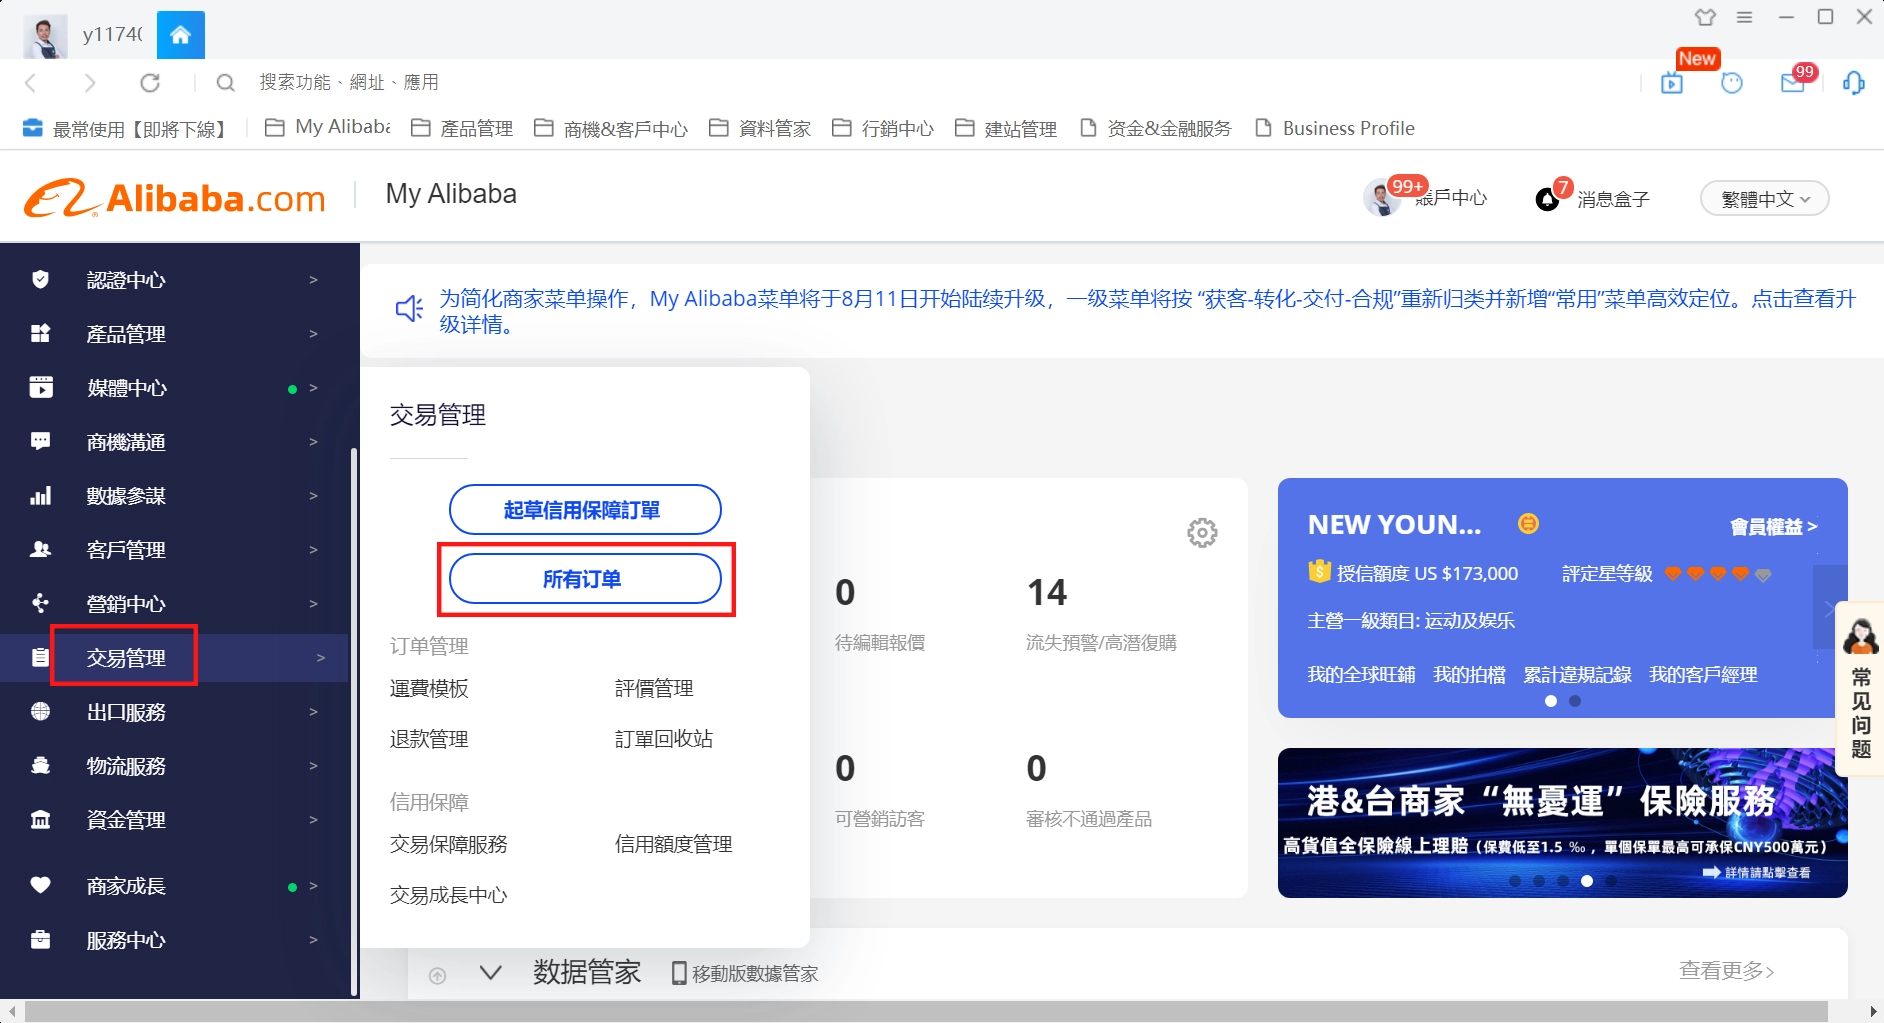This screenshot has height=1023, width=1884.
Task: Open the 資料管家 bookmark folder
Action: pyautogui.click(x=760, y=128)
